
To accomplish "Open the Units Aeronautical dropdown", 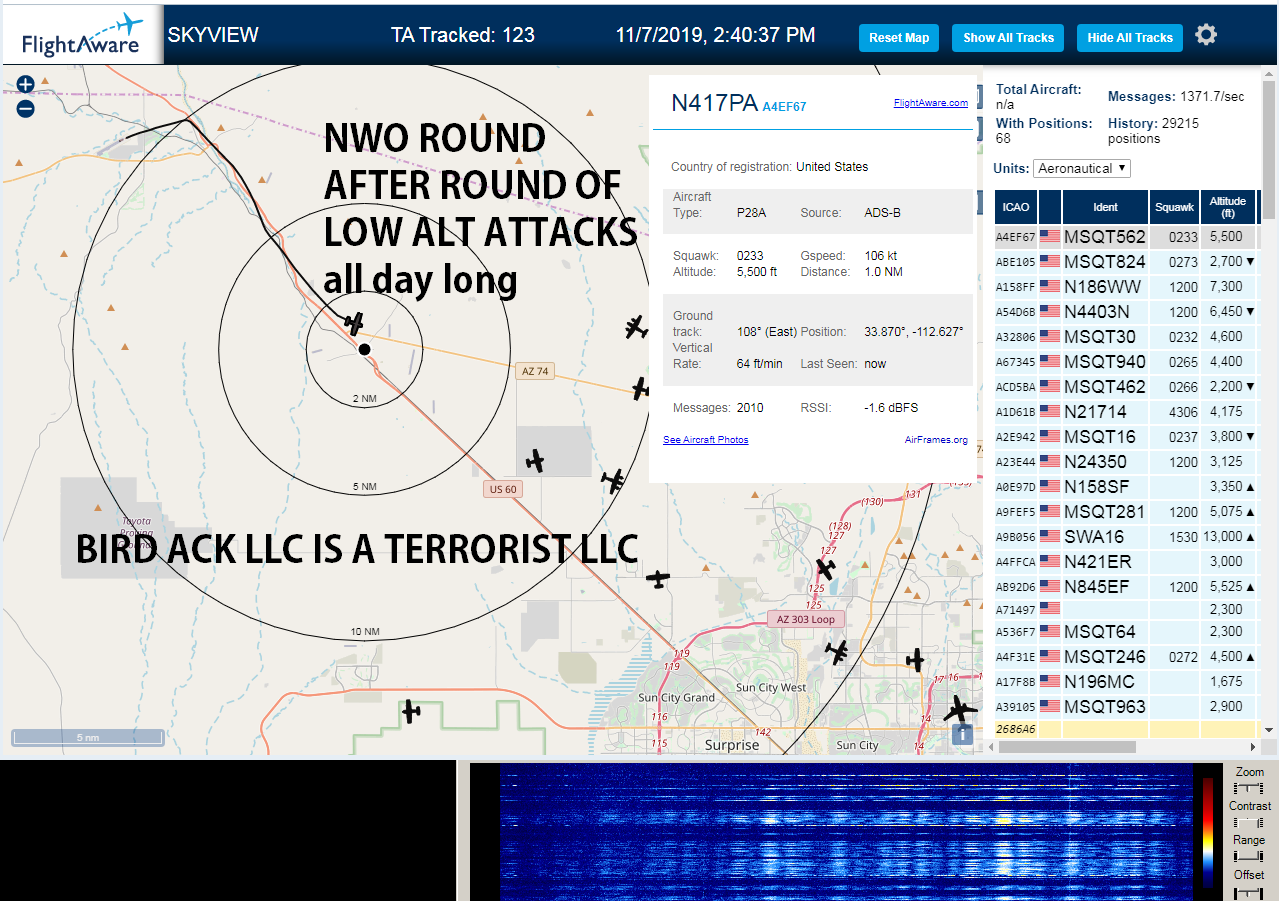I will (x=1082, y=169).
